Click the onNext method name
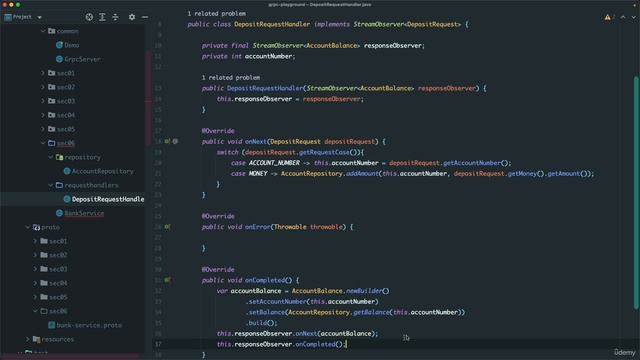The image size is (640, 360). tap(256, 142)
